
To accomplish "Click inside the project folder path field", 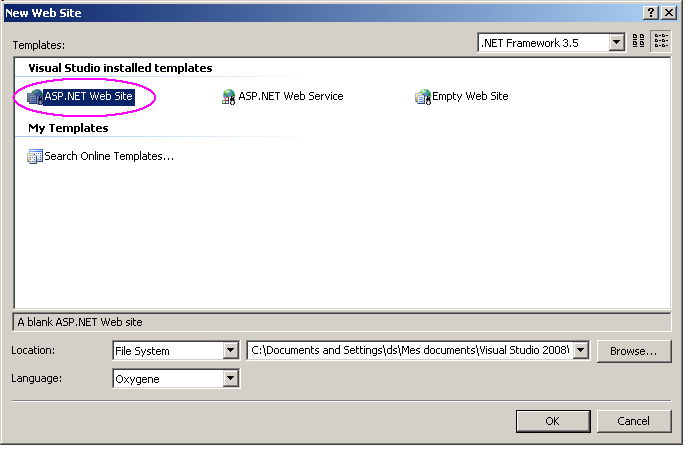I will [x=410, y=350].
